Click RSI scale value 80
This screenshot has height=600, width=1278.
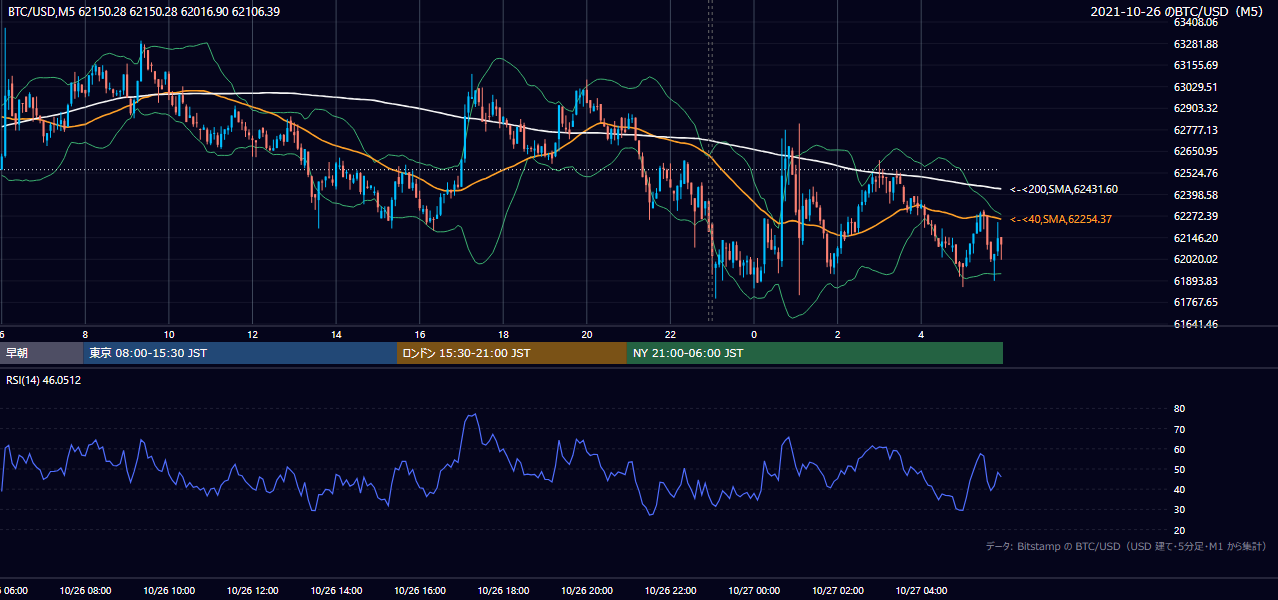[x=1179, y=409]
